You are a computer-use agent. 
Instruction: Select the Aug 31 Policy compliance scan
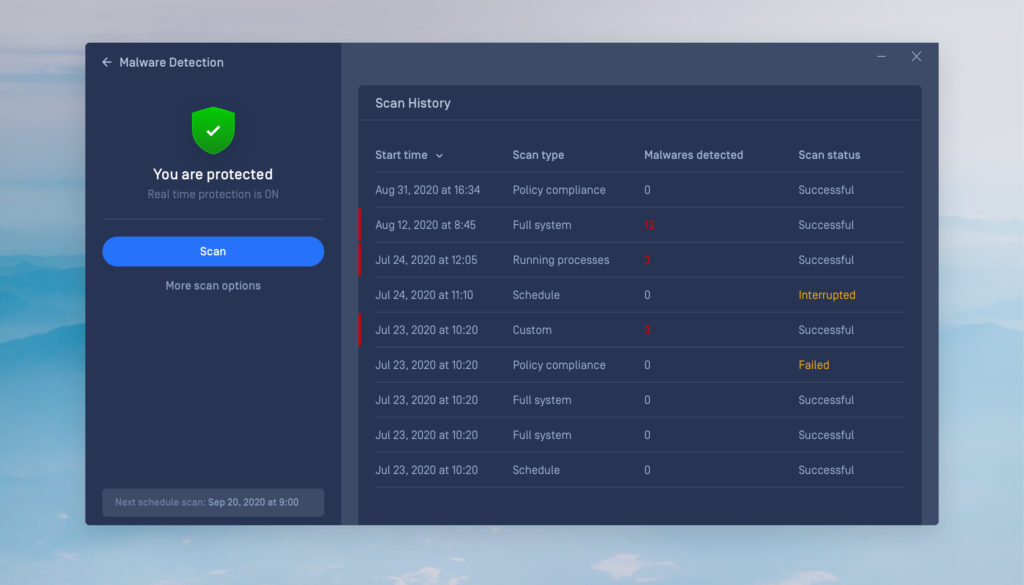[559, 190]
